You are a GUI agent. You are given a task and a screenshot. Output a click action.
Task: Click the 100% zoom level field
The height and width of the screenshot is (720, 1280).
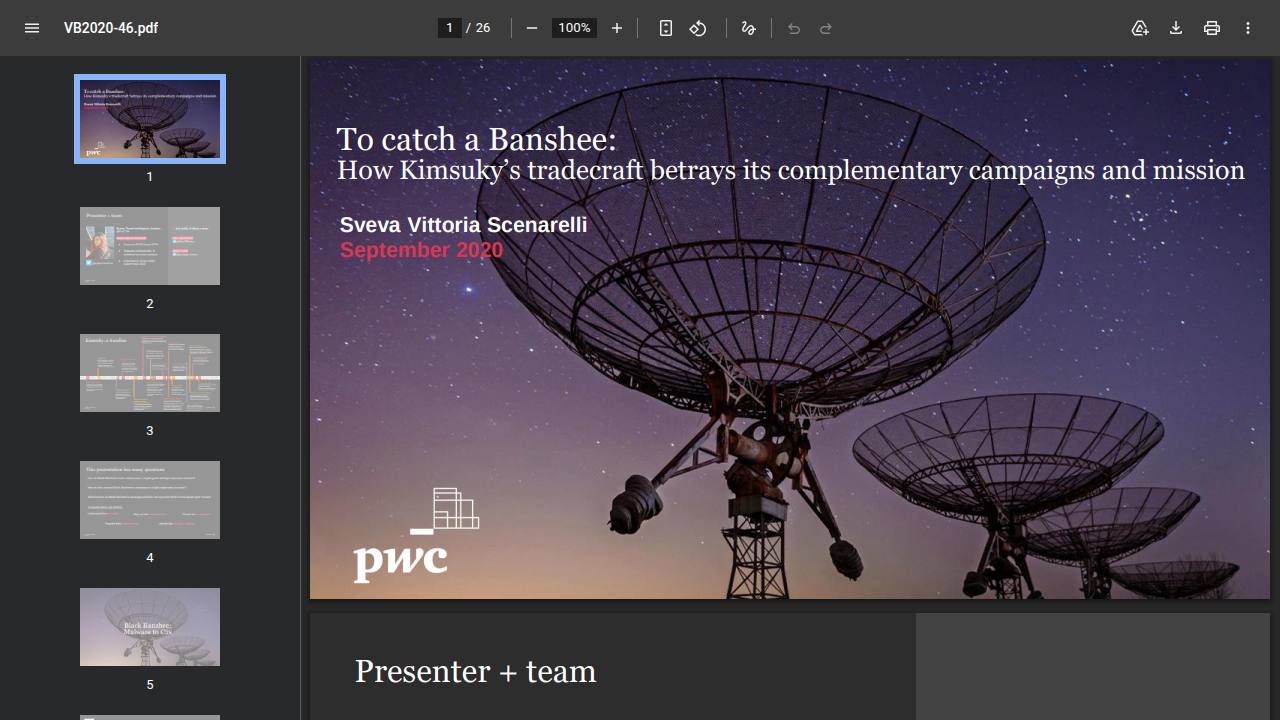point(574,28)
